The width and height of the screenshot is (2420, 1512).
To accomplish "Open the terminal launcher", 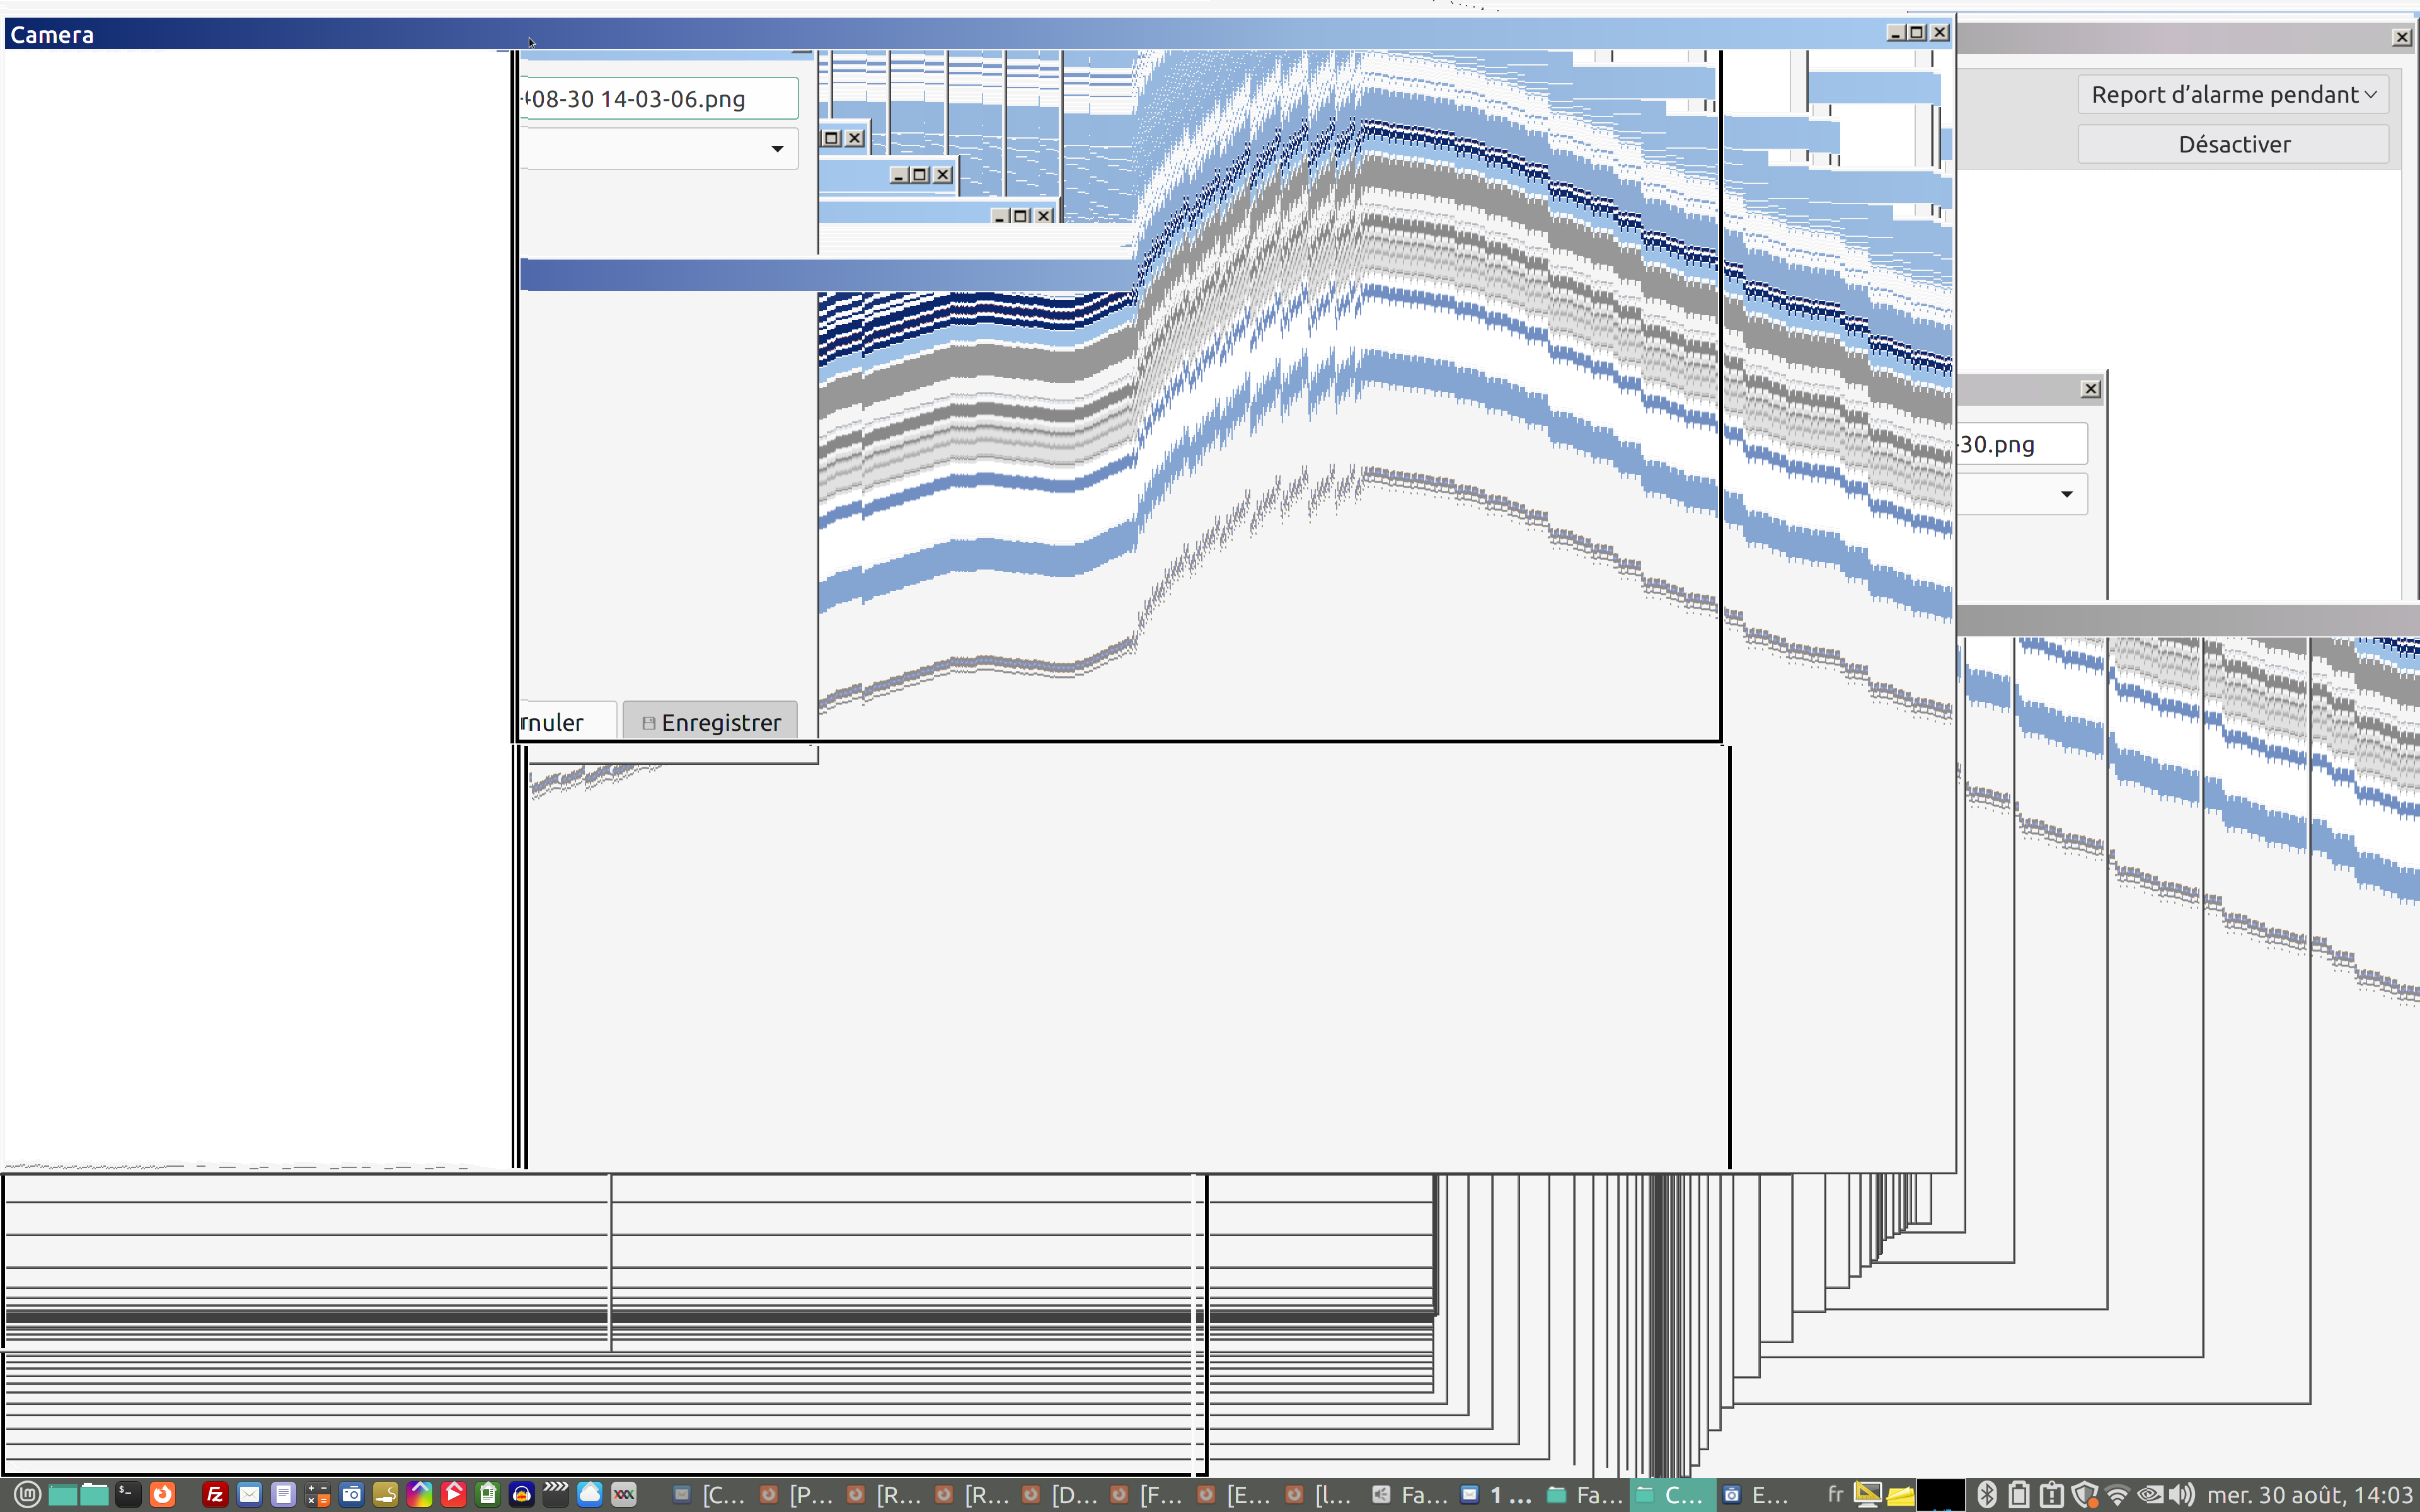I will [x=127, y=1494].
